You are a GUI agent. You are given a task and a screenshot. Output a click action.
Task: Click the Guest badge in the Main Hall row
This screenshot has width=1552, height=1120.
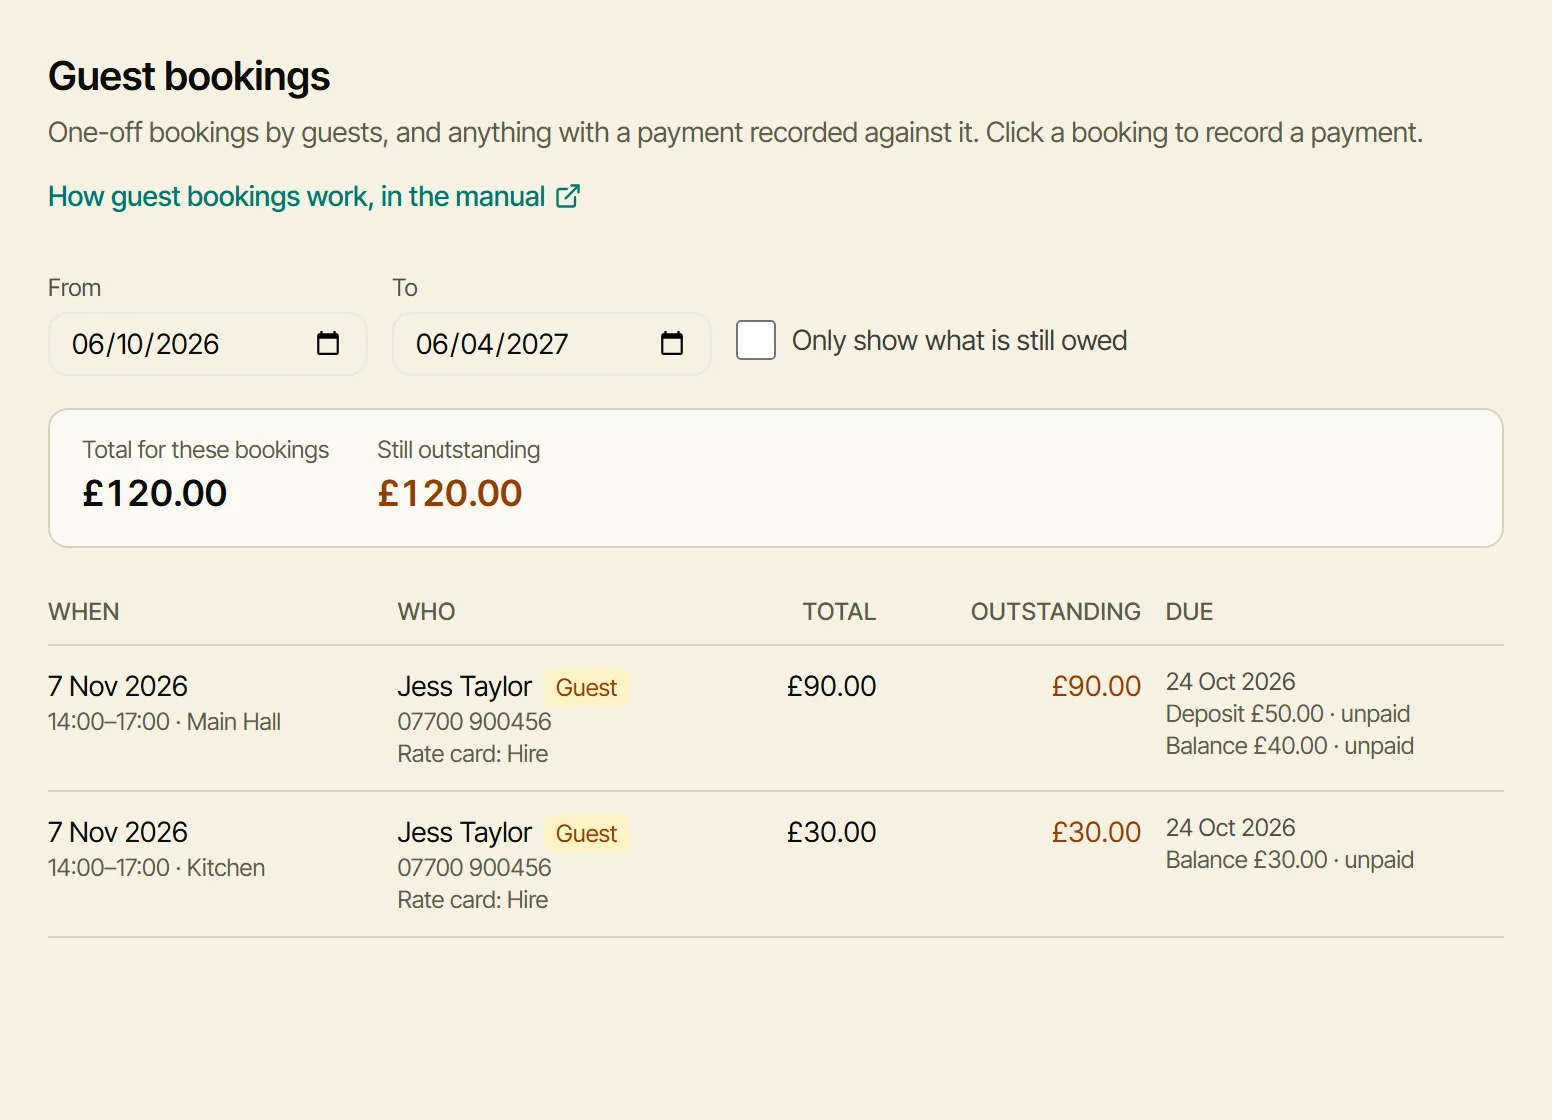click(586, 687)
